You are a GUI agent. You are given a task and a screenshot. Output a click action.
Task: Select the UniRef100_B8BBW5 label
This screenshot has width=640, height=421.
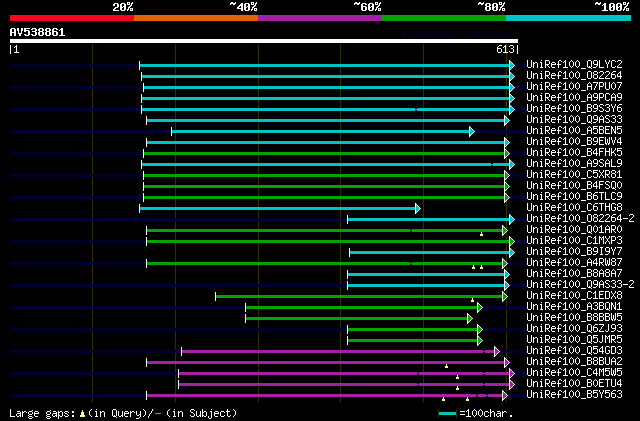574,317
